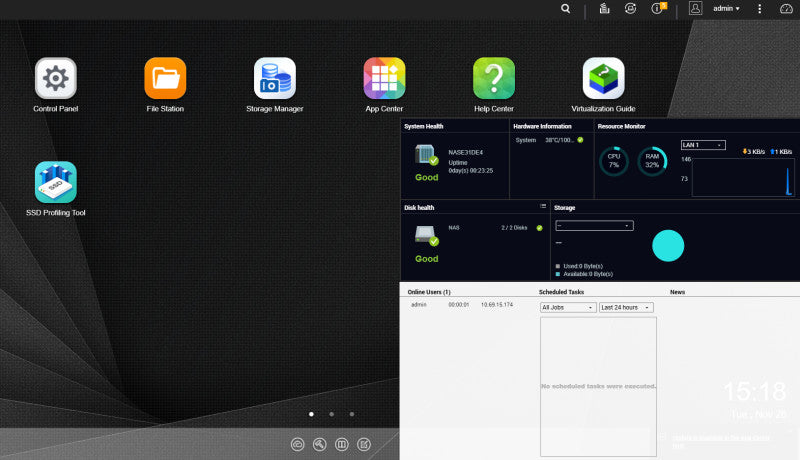Click the RAM 32% usage gauge

click(x=652, y=161)
